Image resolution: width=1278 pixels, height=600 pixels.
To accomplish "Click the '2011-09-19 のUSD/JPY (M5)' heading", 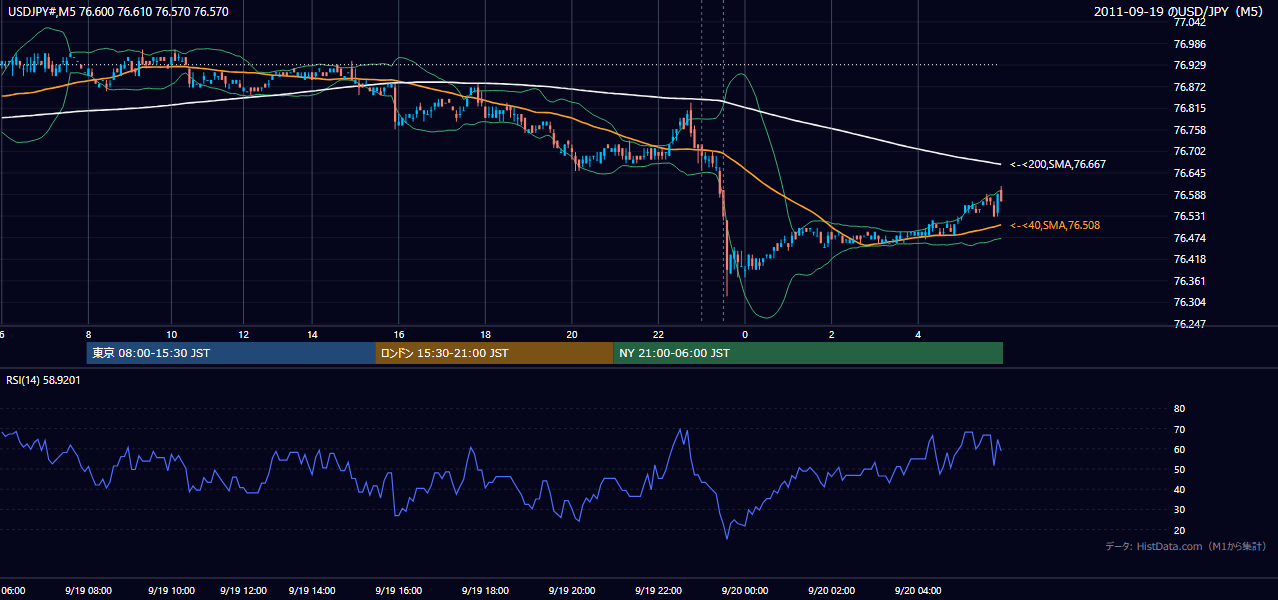I will point(1179,11).
